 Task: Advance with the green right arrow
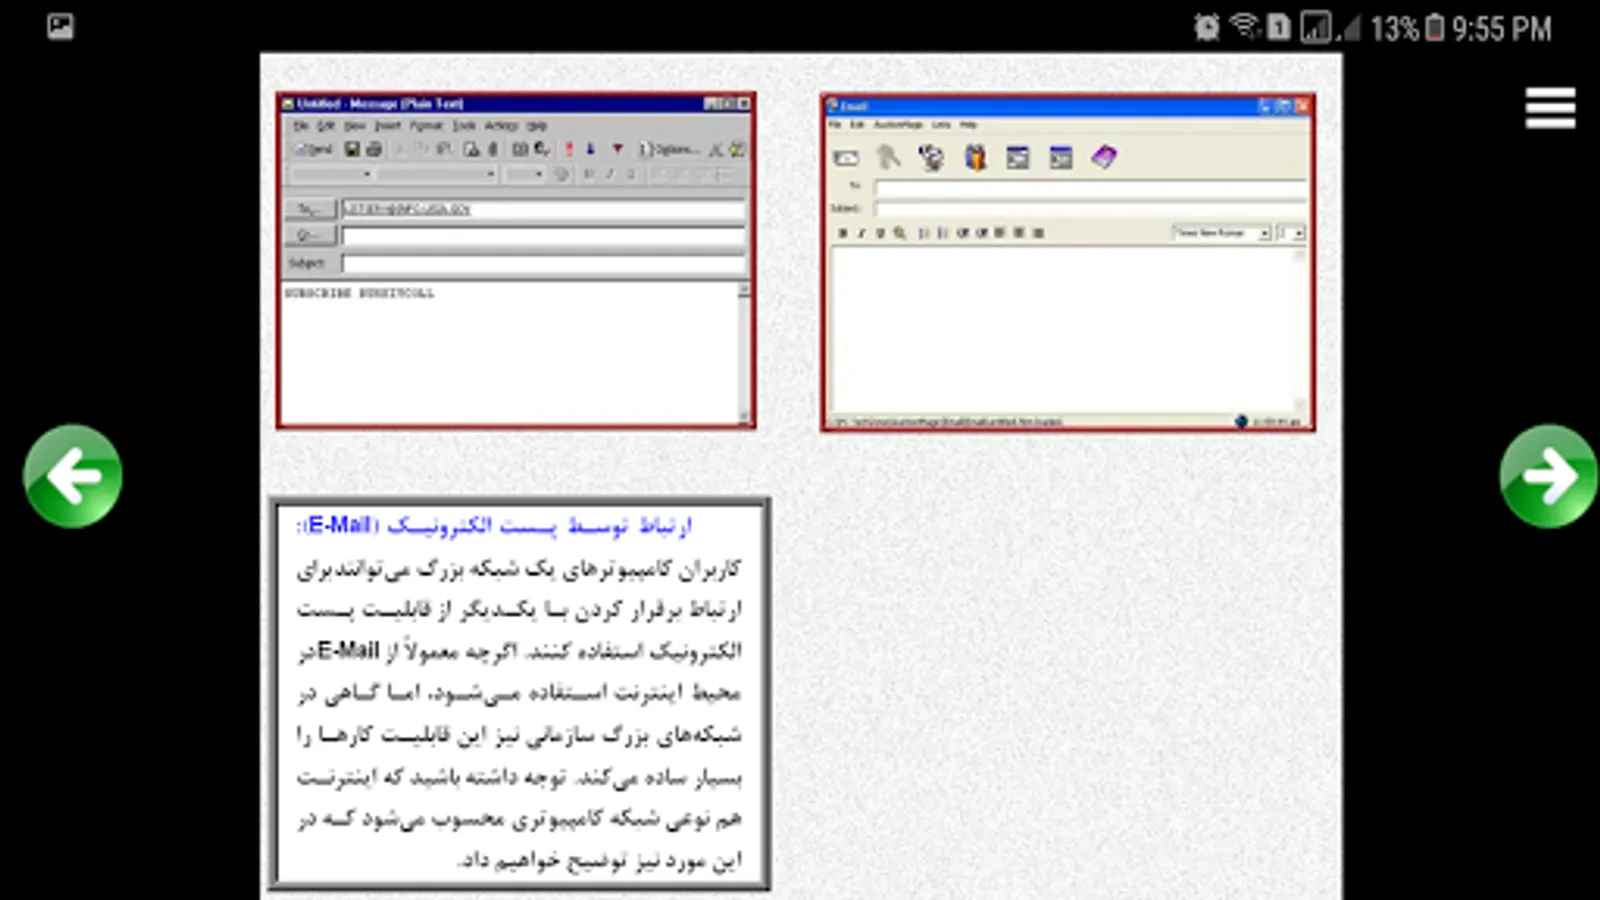click(1549, 476)
